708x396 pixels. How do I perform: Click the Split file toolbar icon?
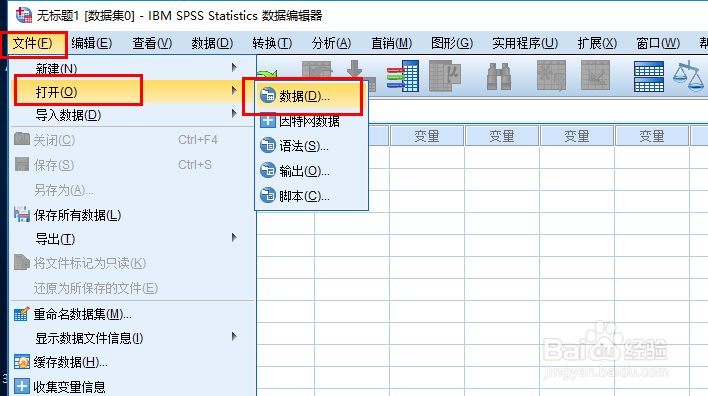click(x=649, y=76)
